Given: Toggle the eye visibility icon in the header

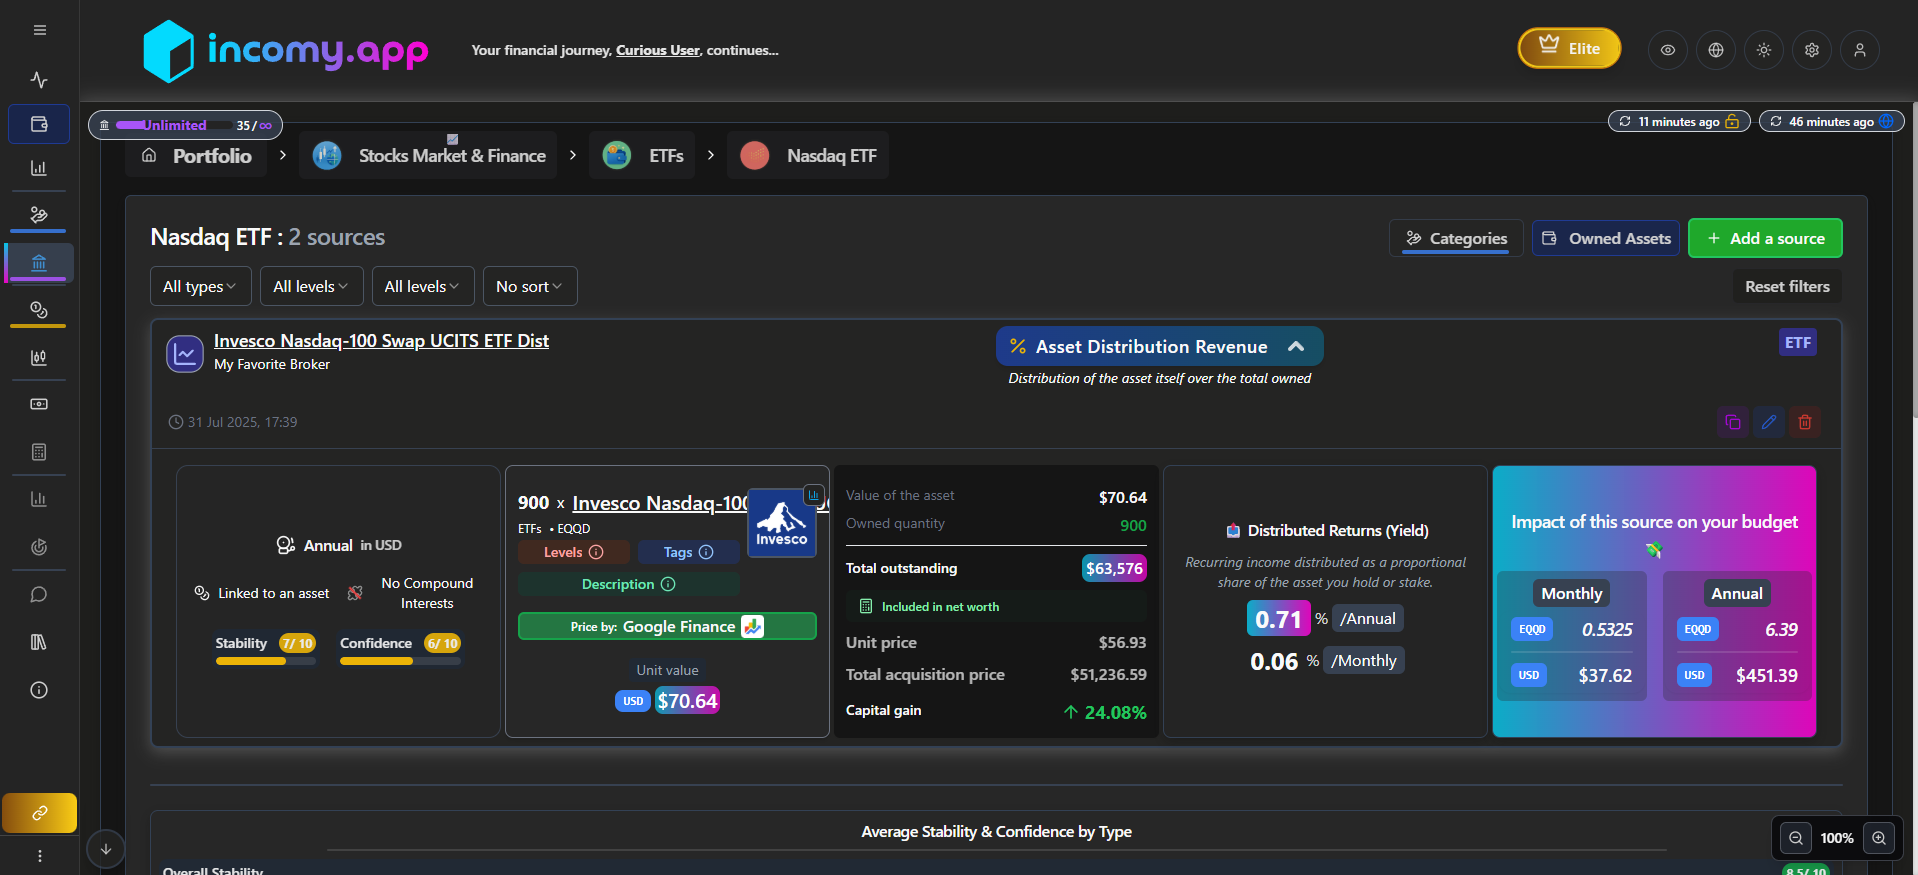Looking at the screenshot, I should click(x=1668, y=50).
